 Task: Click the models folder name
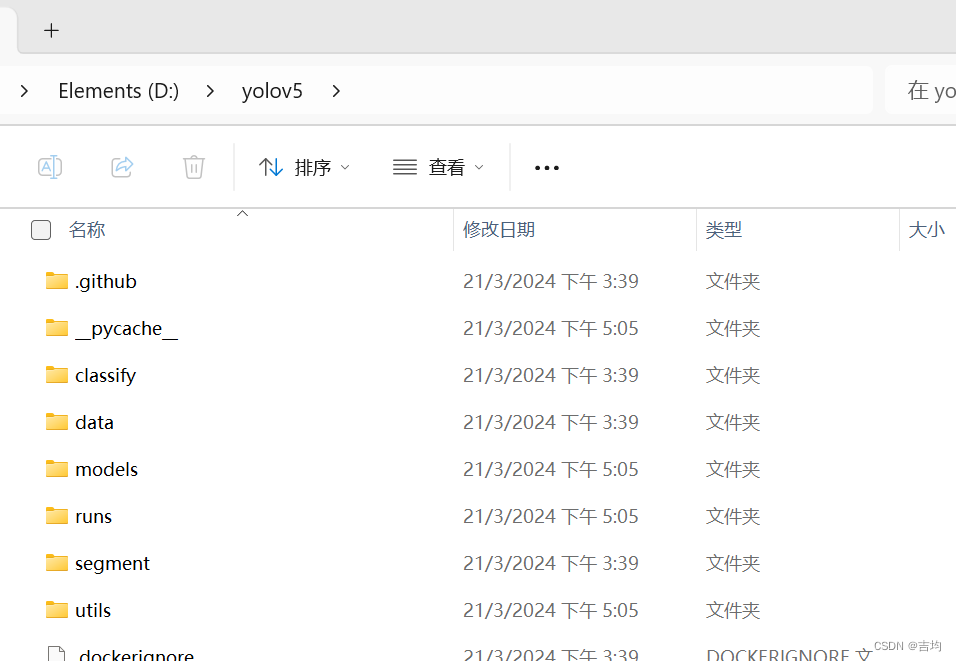point(106,470)
